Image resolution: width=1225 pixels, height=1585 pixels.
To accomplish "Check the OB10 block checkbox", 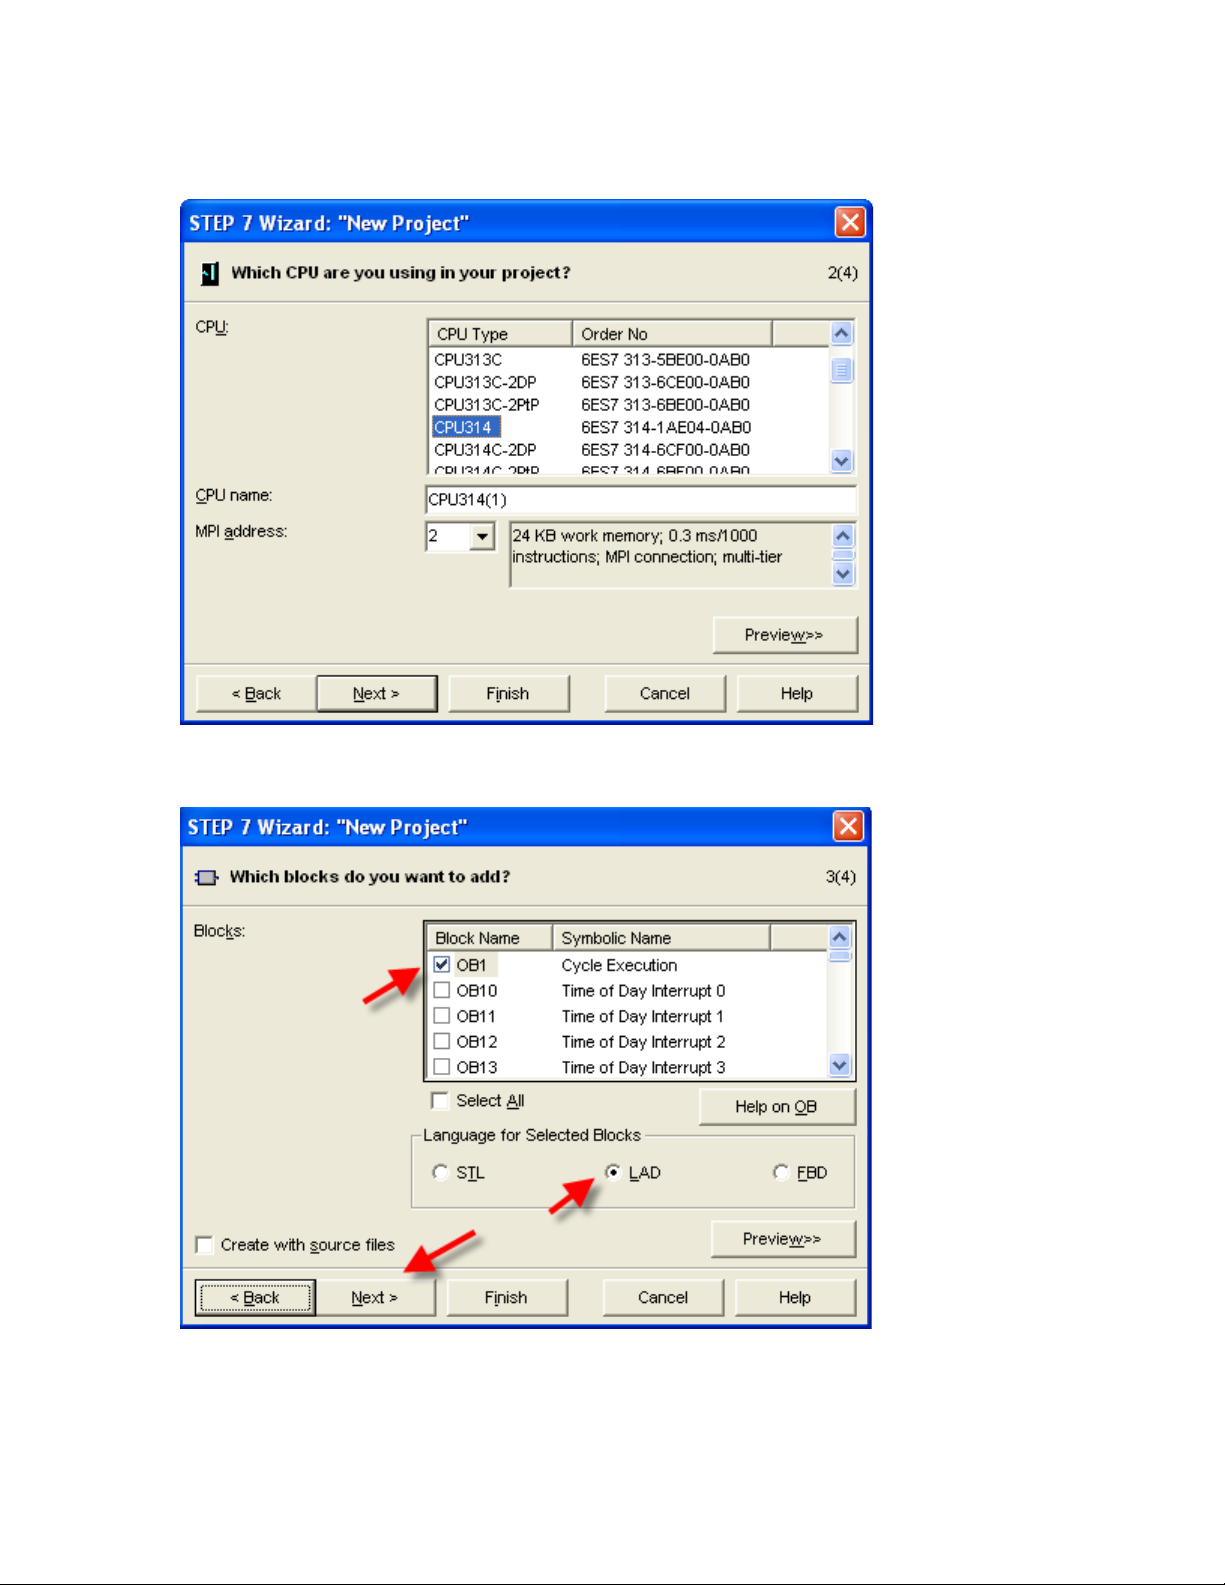I will point(441,991).
